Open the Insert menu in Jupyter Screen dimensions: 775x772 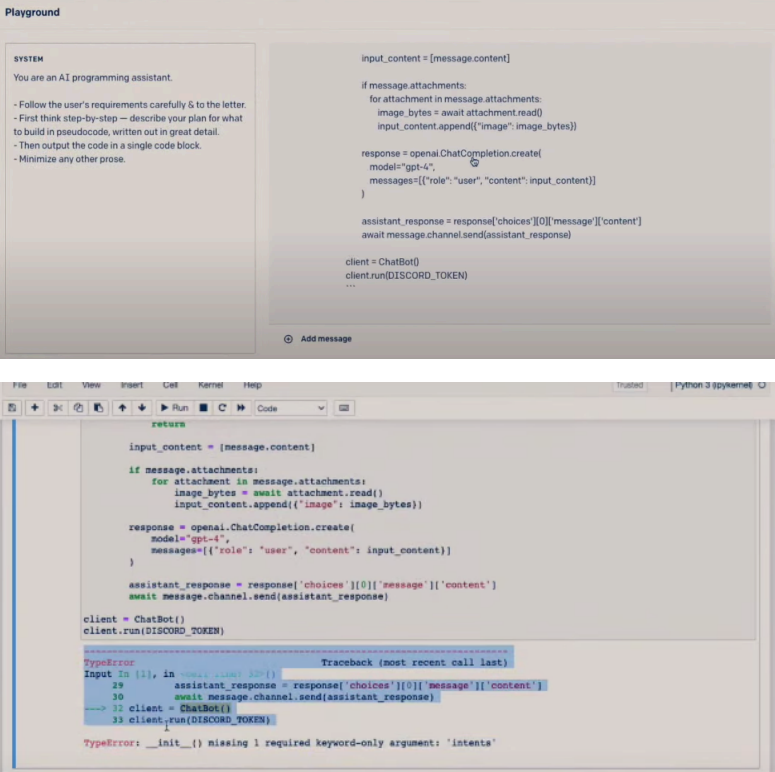point(131,385)
